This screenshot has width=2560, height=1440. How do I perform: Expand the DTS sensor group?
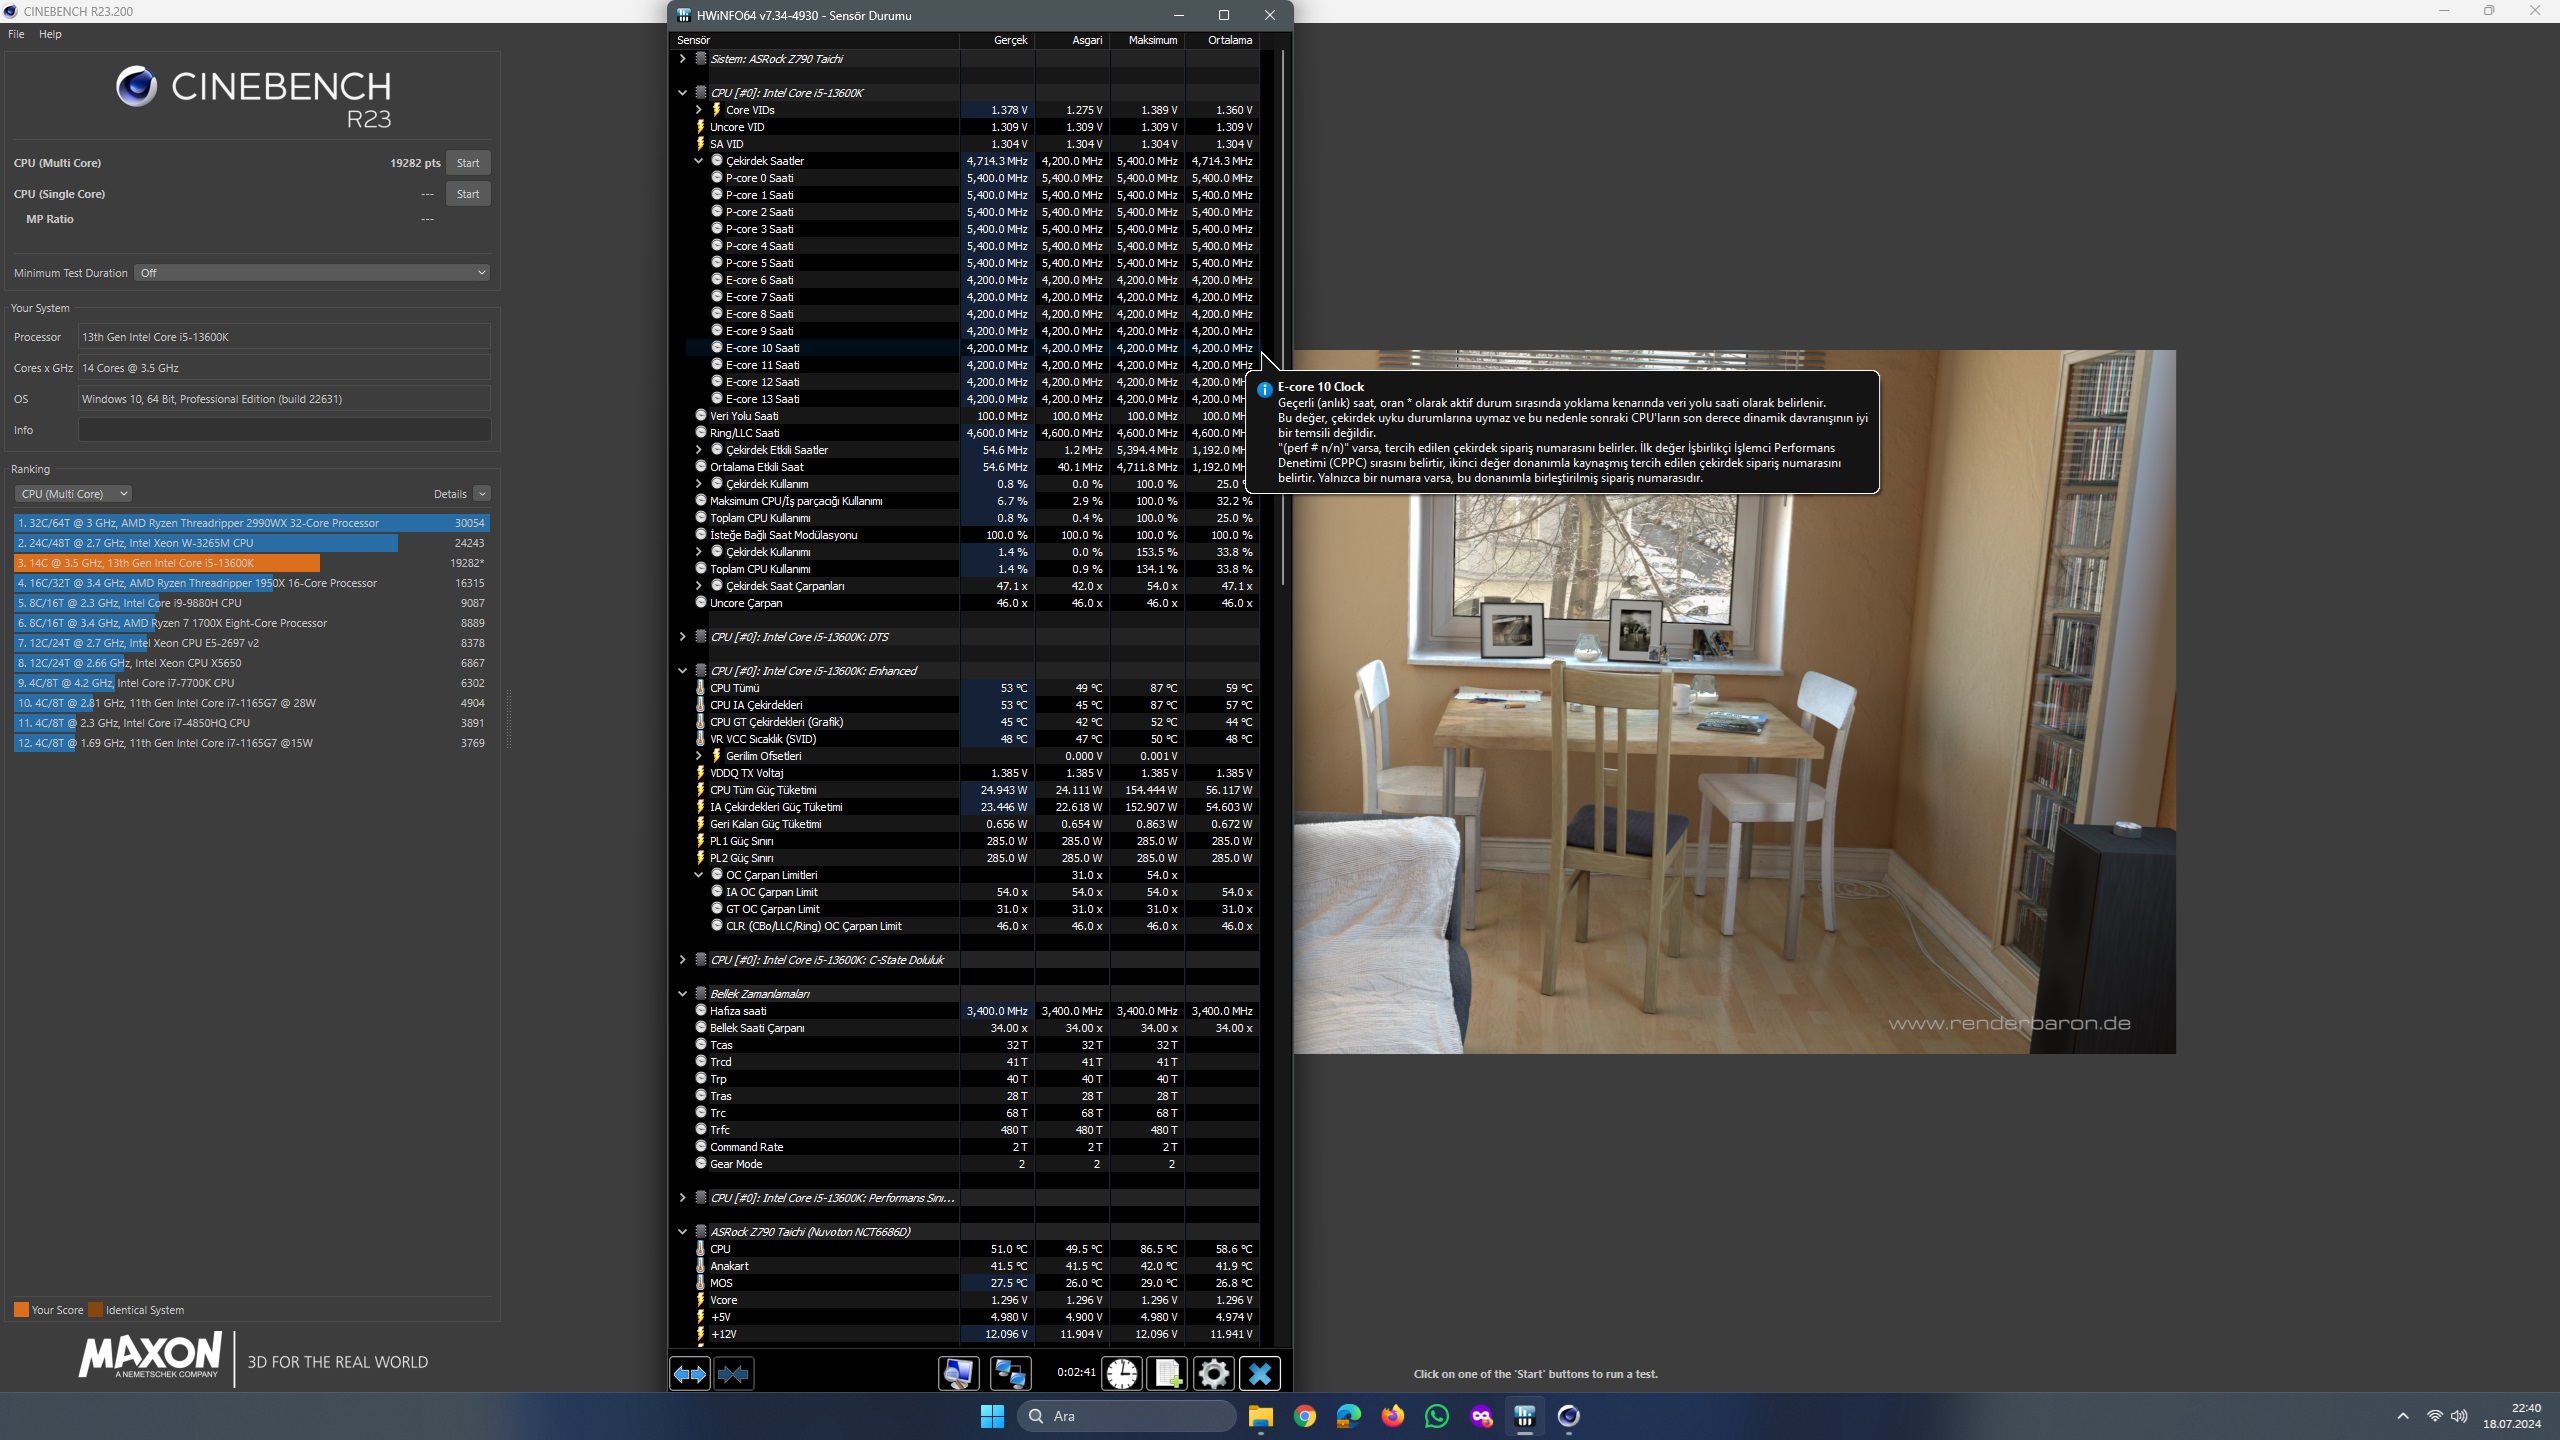click(683, 637)
